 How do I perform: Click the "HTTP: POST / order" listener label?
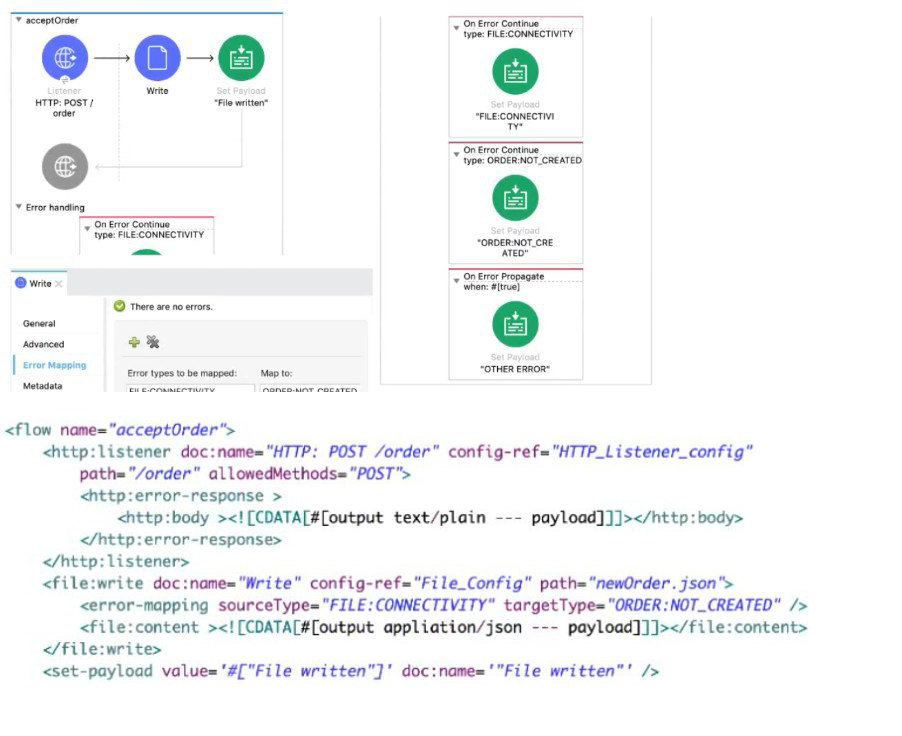click(64, 108)
